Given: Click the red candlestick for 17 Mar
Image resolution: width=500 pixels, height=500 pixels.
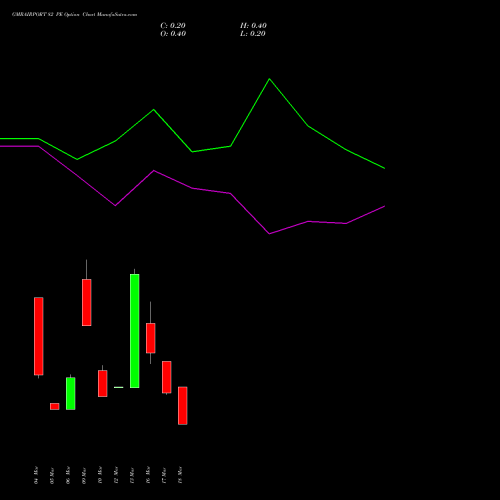Looking at the screenshot, I should (167, 377).
